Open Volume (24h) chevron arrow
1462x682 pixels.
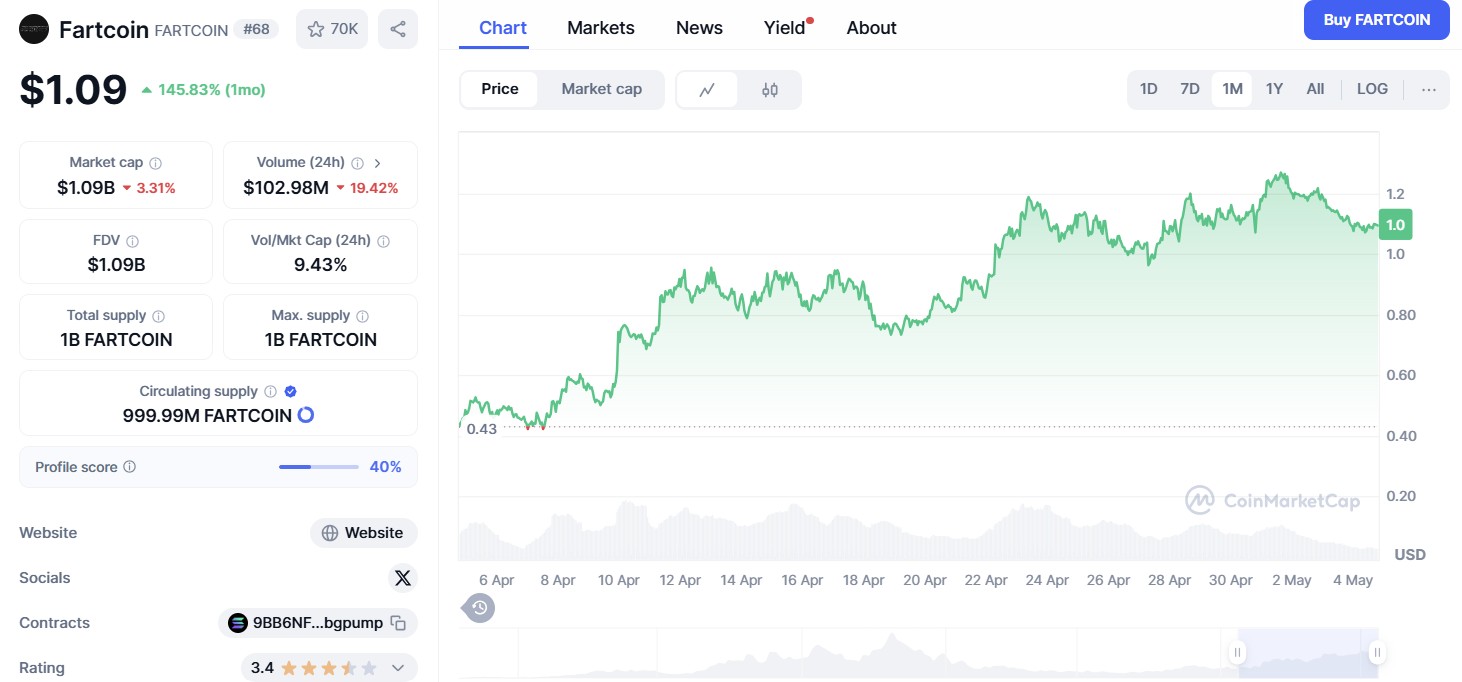click(377, 163)
